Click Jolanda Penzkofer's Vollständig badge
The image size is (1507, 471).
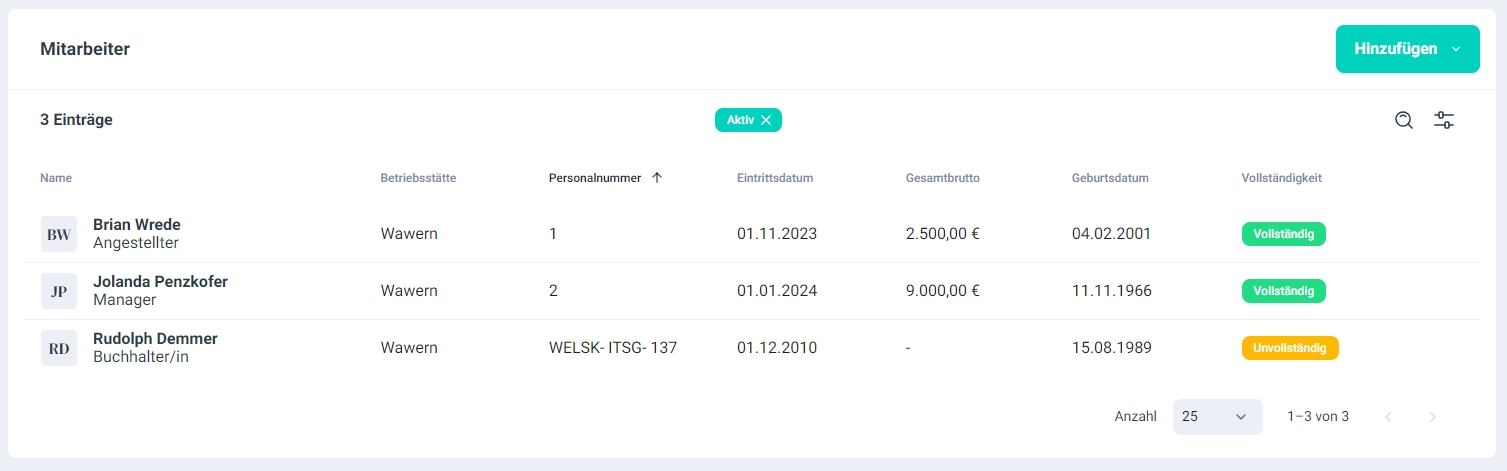1283,291
